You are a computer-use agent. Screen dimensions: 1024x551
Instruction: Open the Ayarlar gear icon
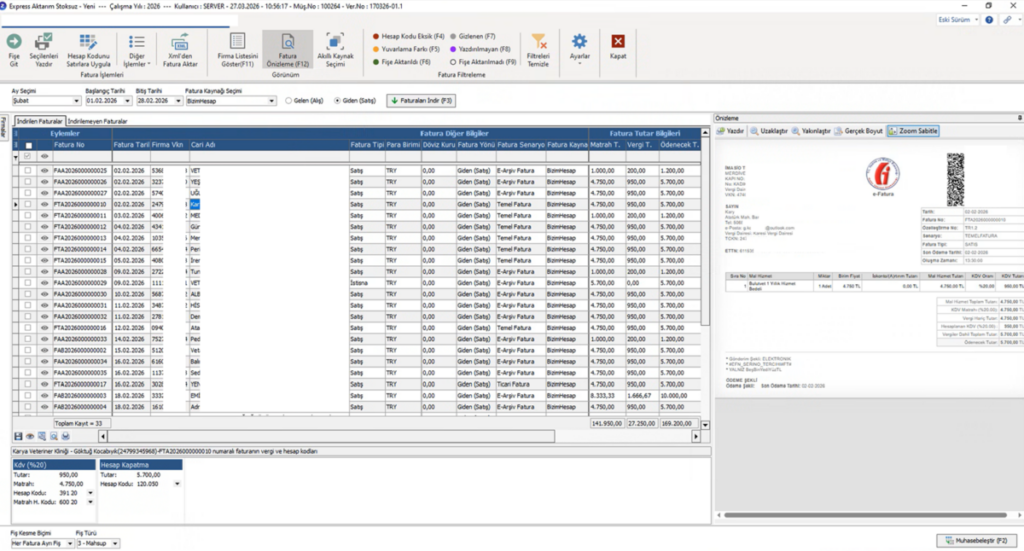click(579, 42)
